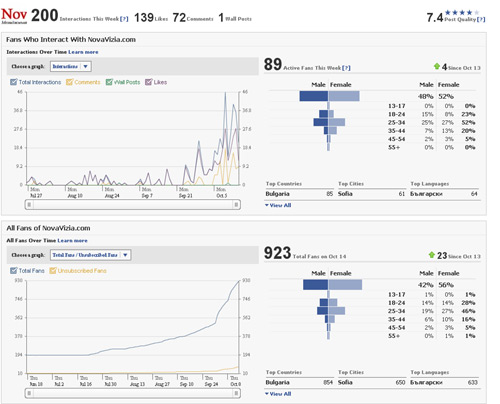Screen dimensions: 500x404
Task: Click the Post Quality star rating
Action: pyautogui.click(x=462, y=12)
